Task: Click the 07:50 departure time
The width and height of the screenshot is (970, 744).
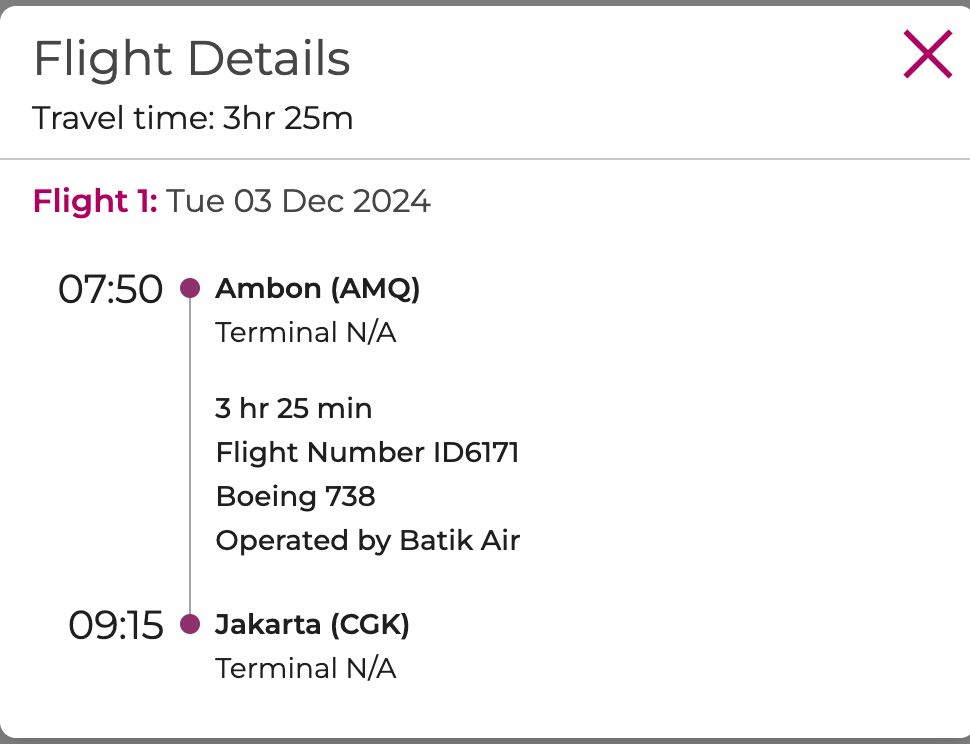Action: click(110, 289)
